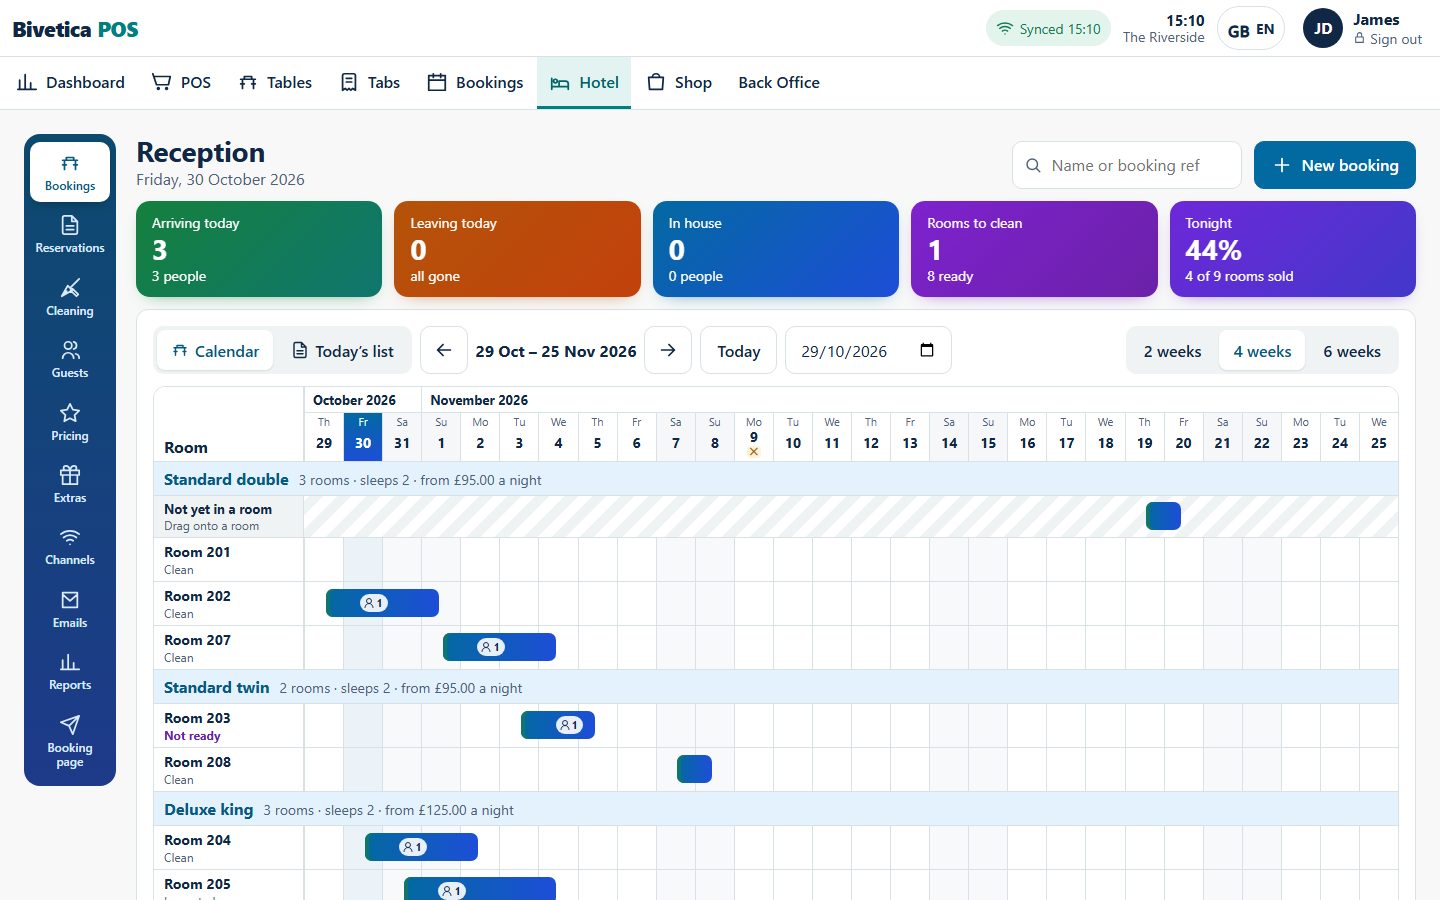This screenshot has width=1440, height=900.
Task: Open the Channels sidebar item
Action: 70,547
